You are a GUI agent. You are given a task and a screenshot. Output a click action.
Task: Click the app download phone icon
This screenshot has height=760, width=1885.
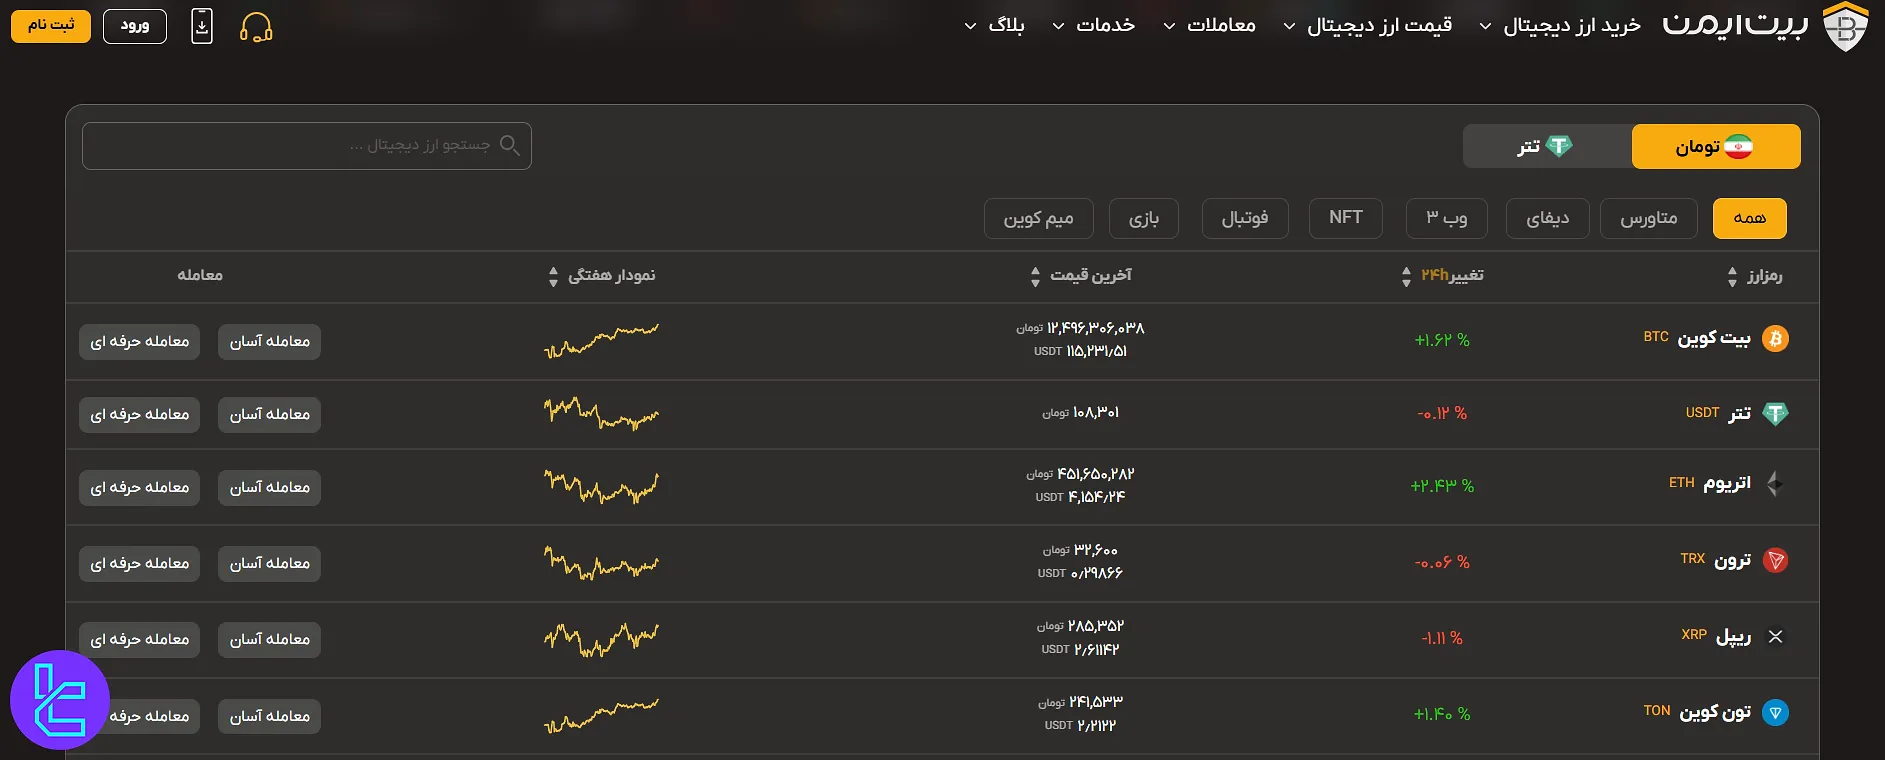pos(202,26)
